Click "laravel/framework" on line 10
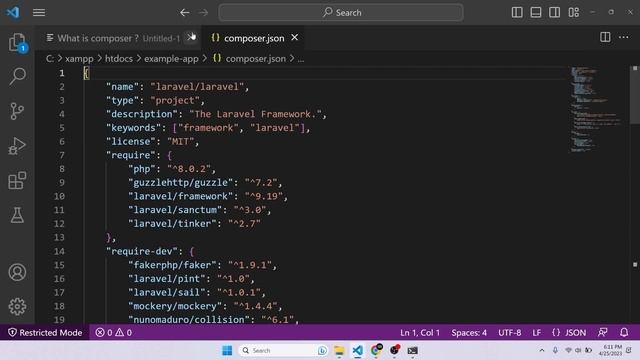Image resolution: width=640 pixels, height=360 pixels. tap(180, 196)
